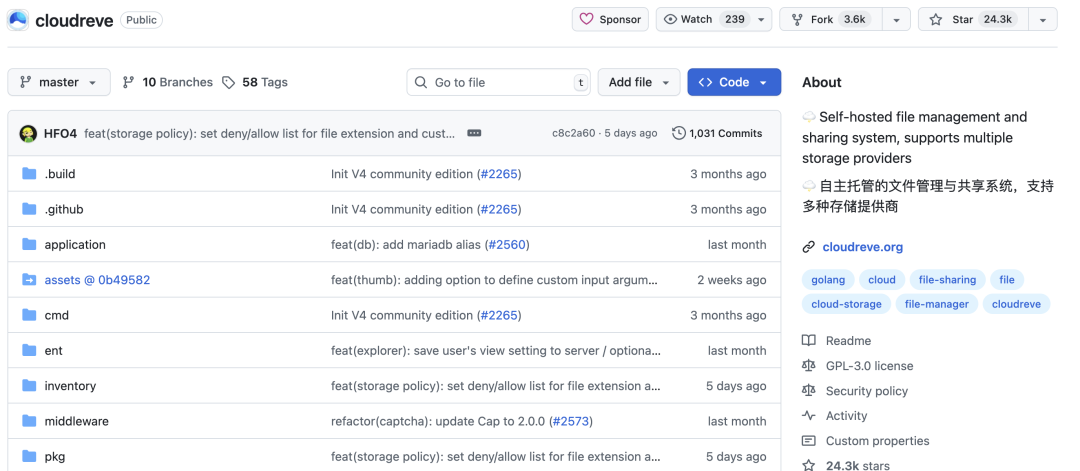
Task: Select the golang topic tag
Action: coord(828,280)
